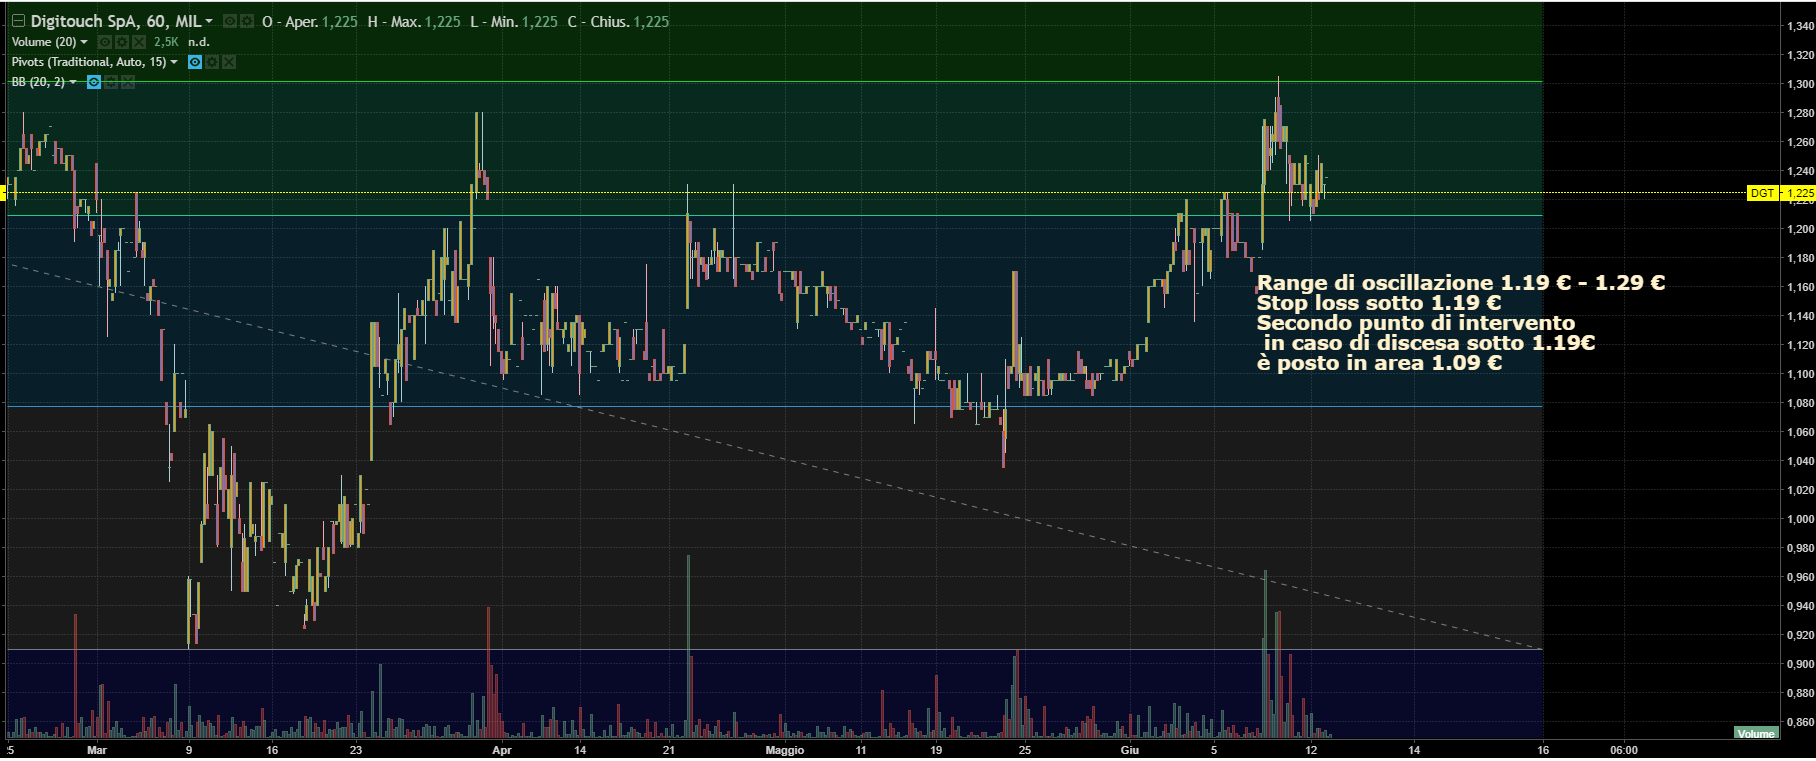This screenshot has height=761, width=1816.
Task: Open the Digitouch SpA symbol dropdown arrow
Action: [x=209, y=21]
